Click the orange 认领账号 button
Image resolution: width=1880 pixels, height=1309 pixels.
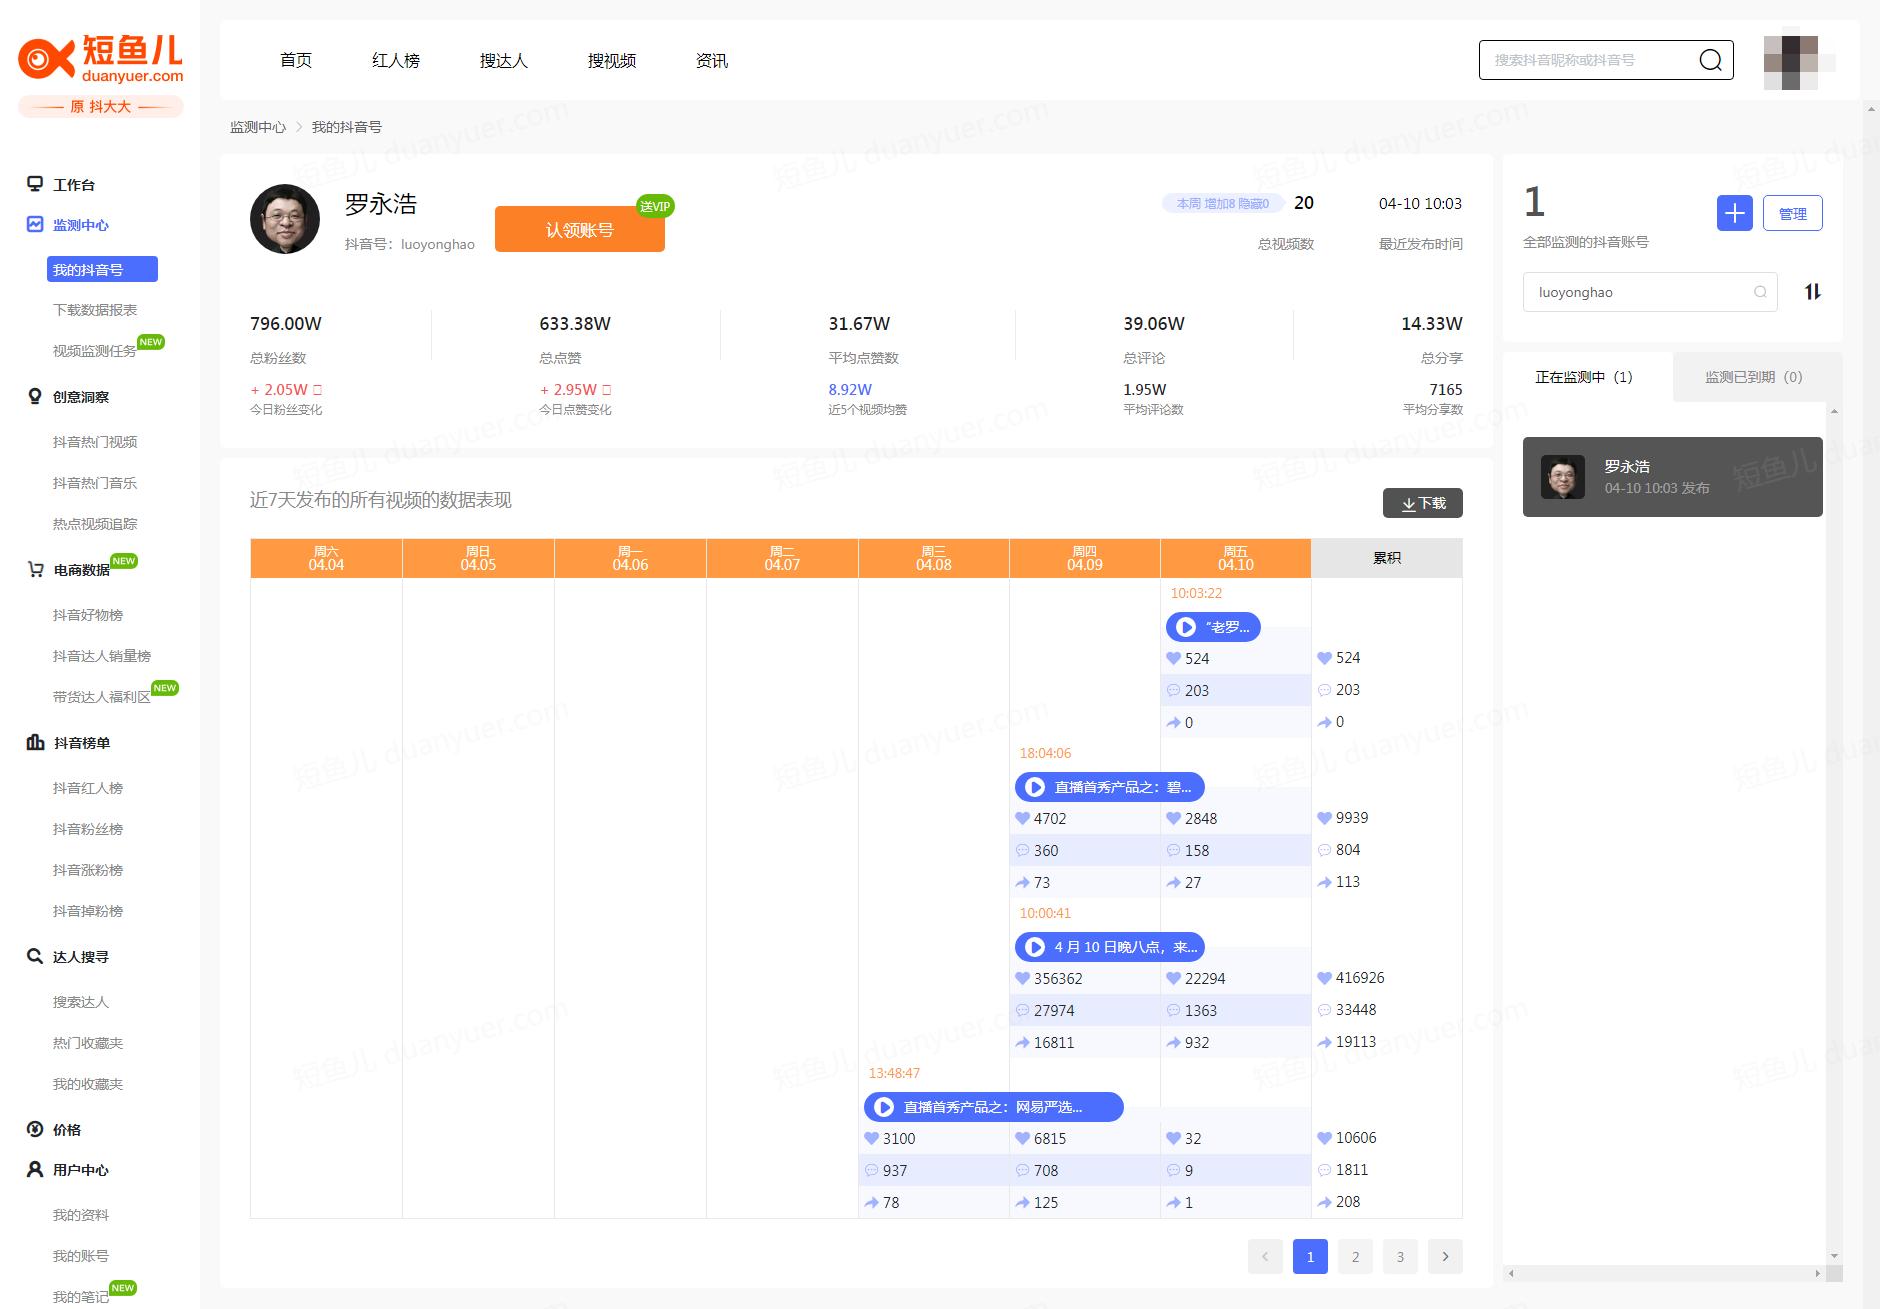(x=579, y=230)
